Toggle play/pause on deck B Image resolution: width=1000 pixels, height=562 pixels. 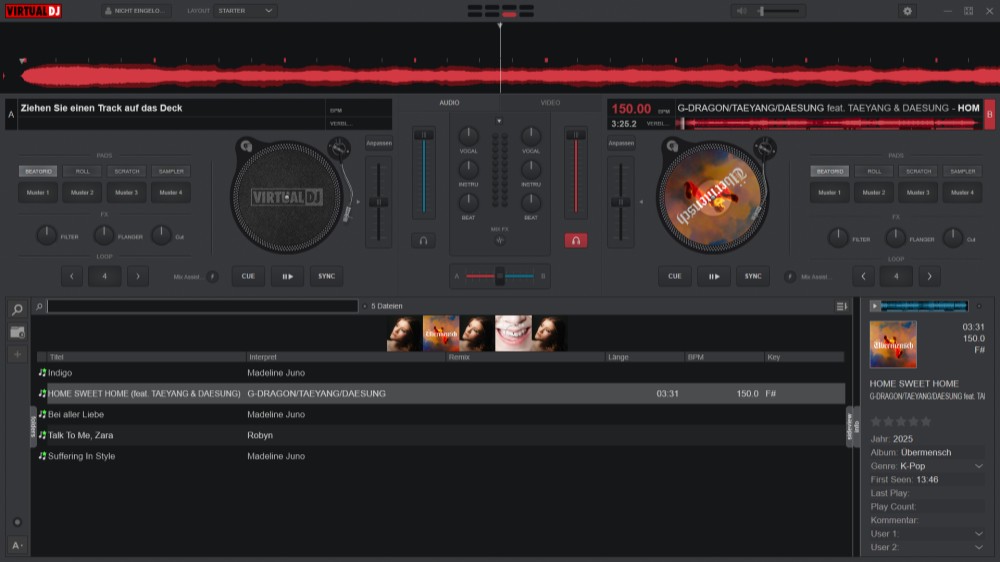[714, 276]
